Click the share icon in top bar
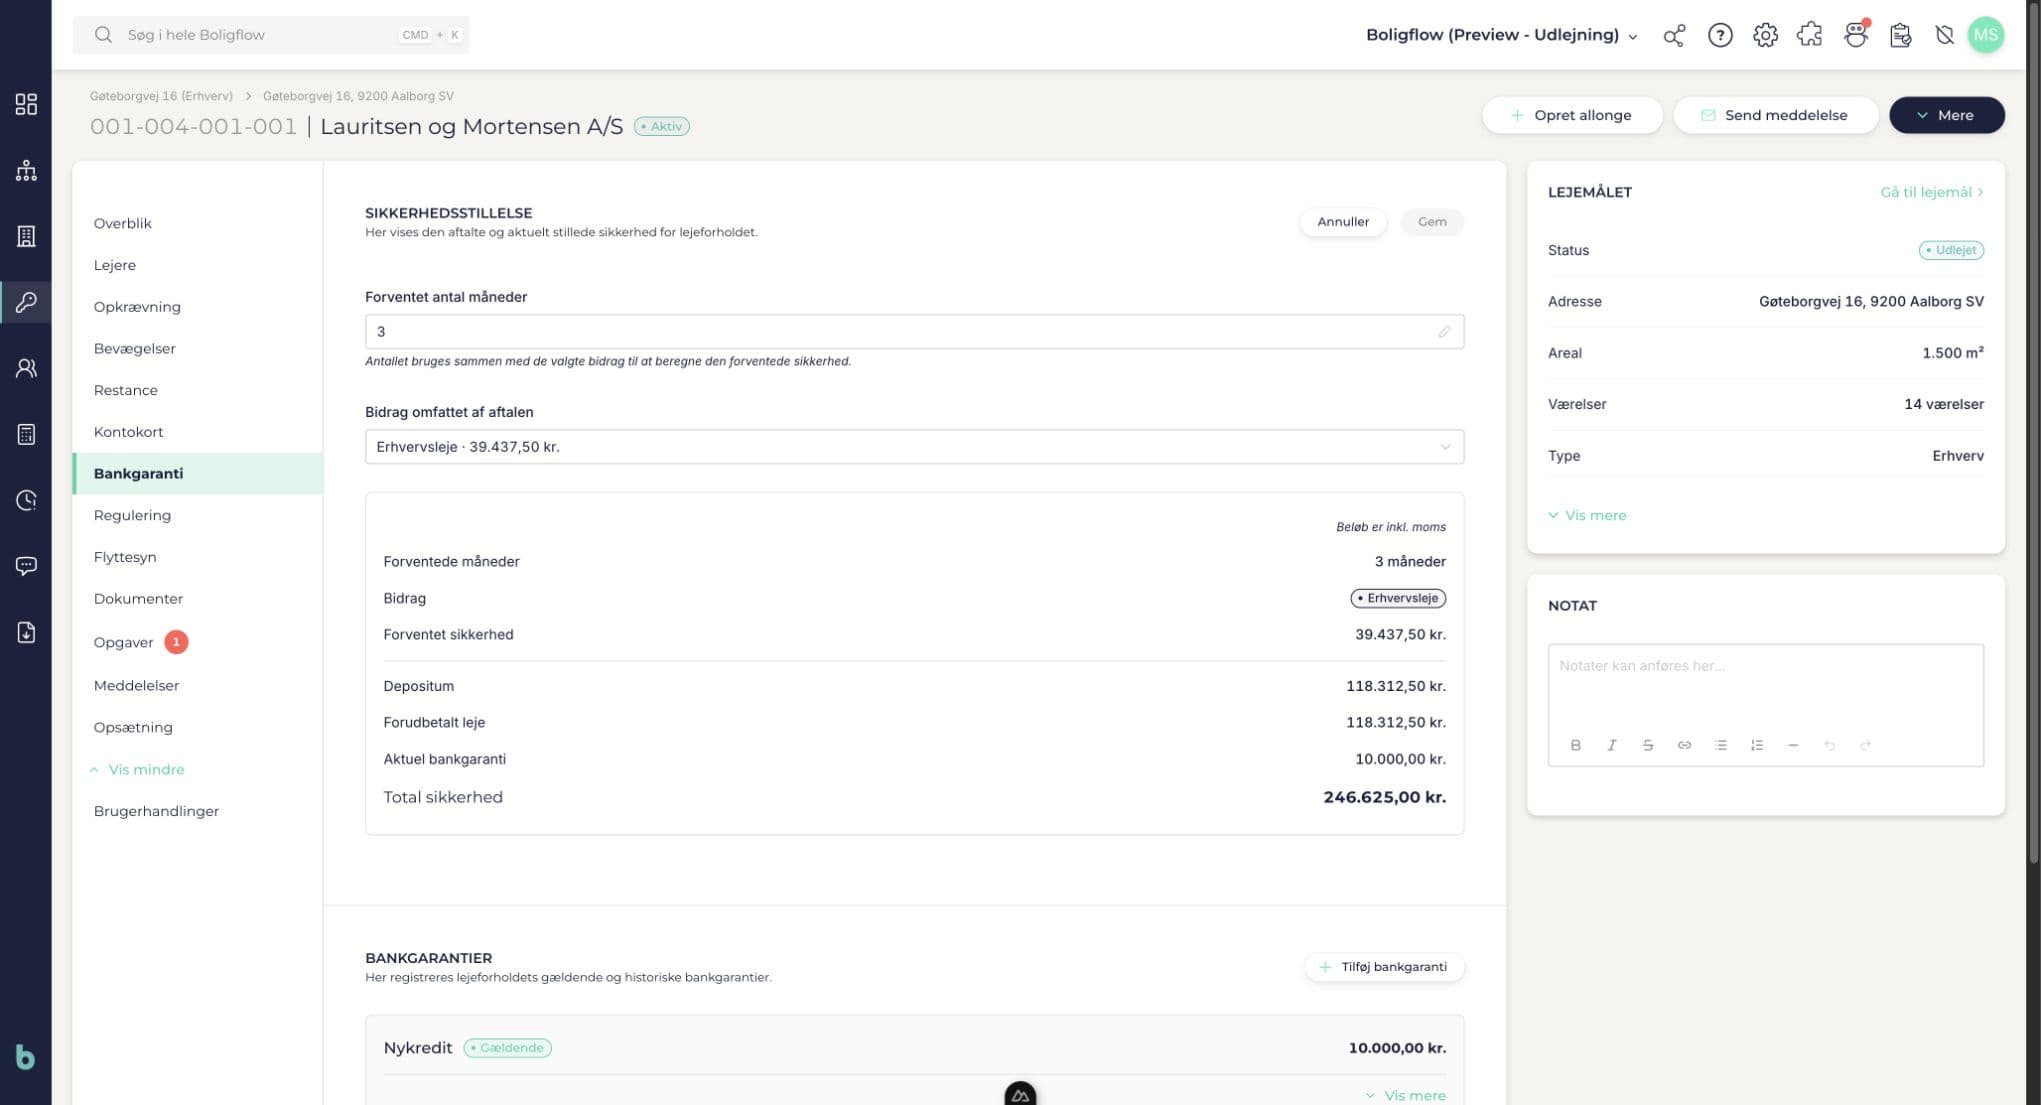Viewport: 2041px width, 1105px height. pyautogui.click(x=1674, y=35)
